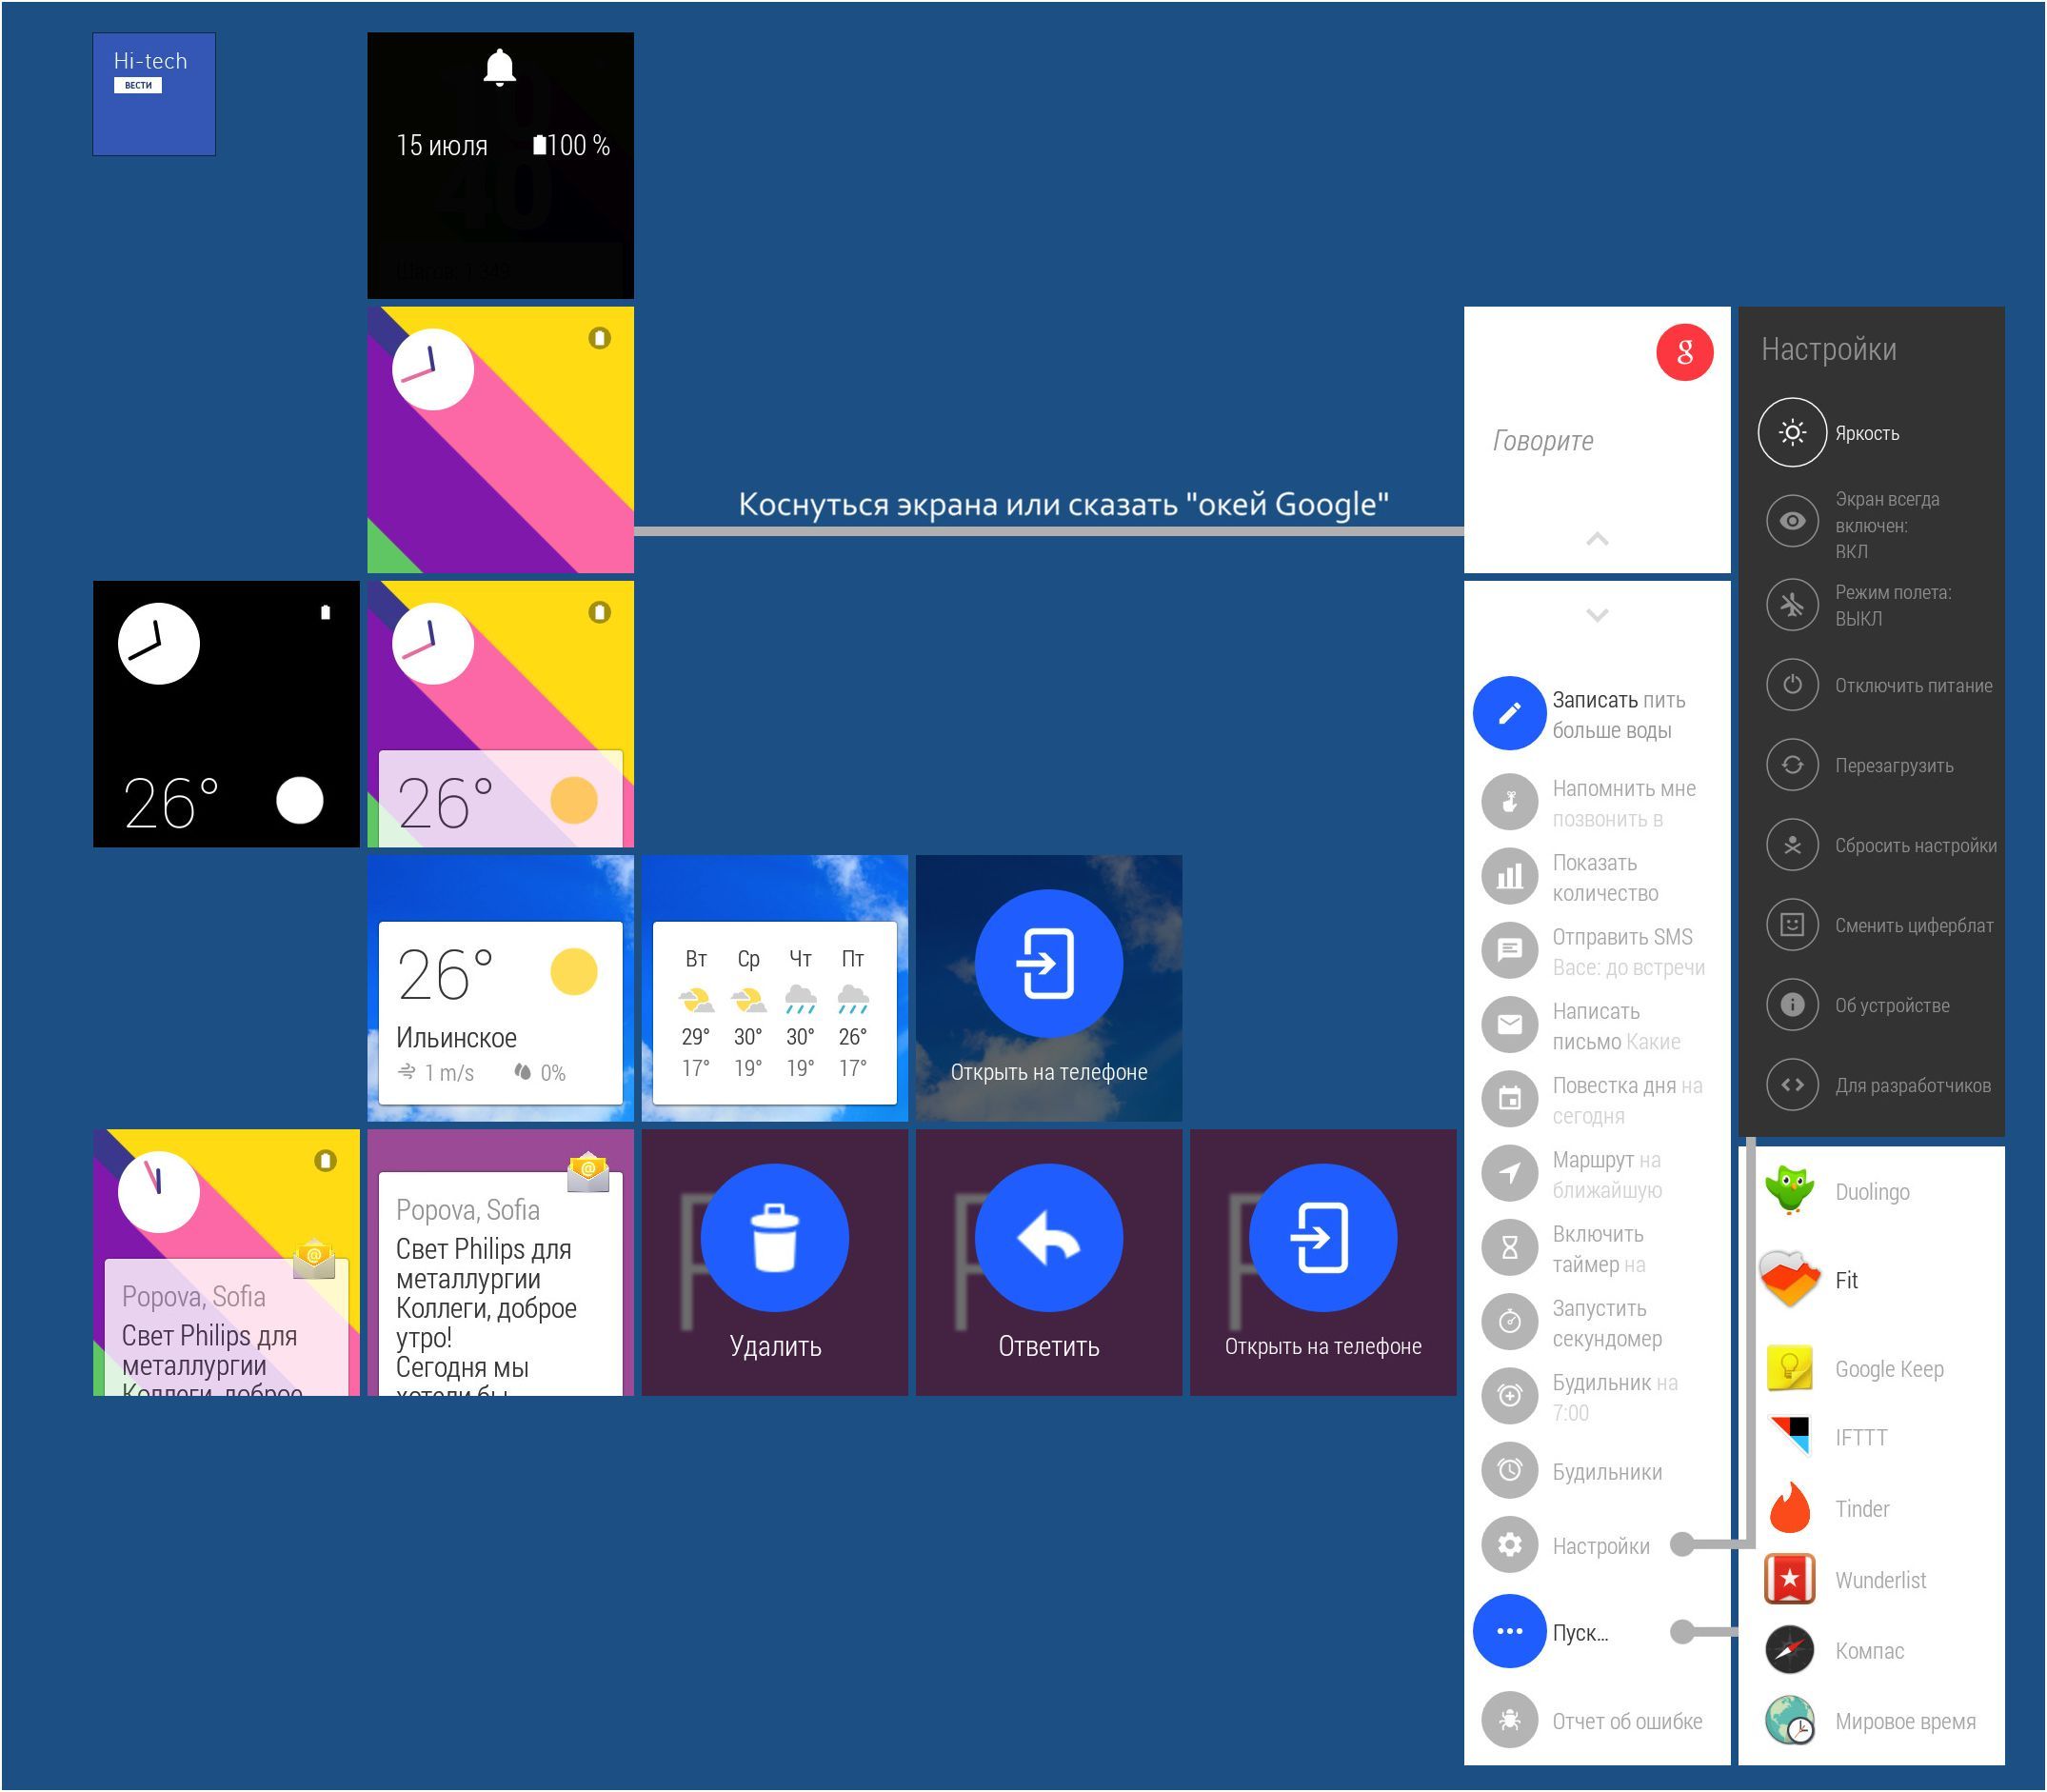Open the Яркость brightness control
The image size is (2047, 1792).
coord(1793,433)
